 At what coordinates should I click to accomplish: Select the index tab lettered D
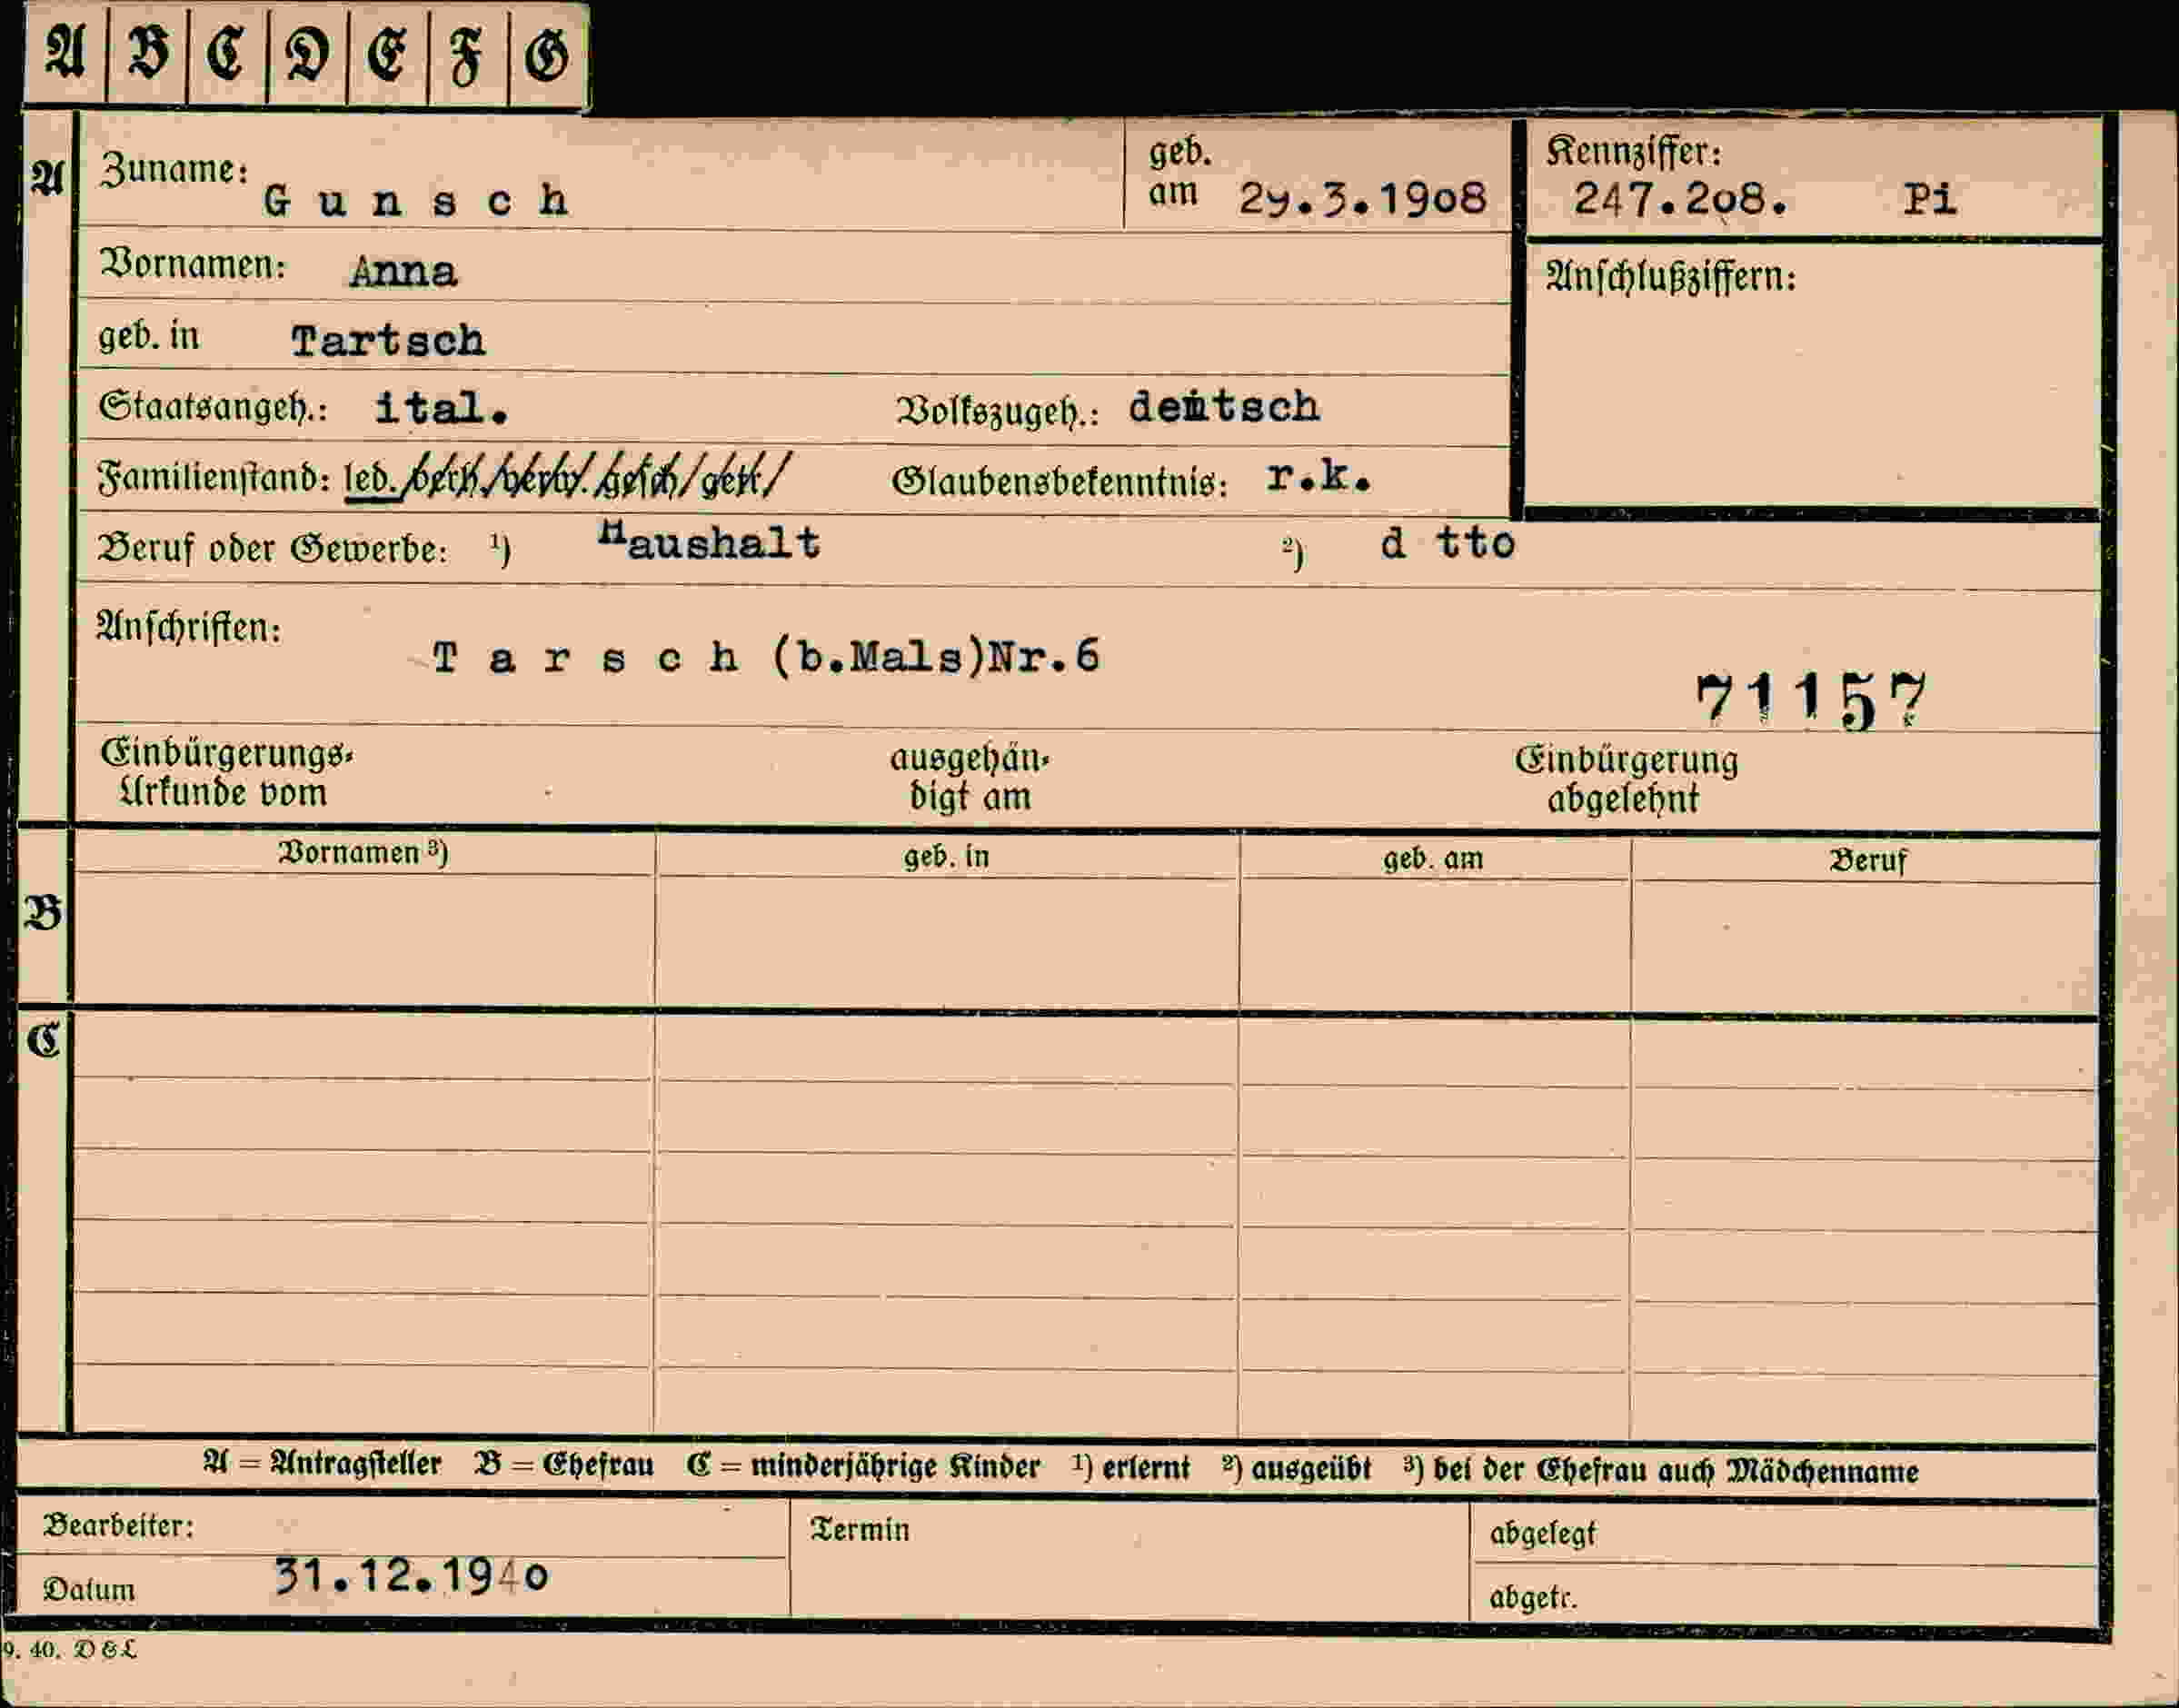307,54
